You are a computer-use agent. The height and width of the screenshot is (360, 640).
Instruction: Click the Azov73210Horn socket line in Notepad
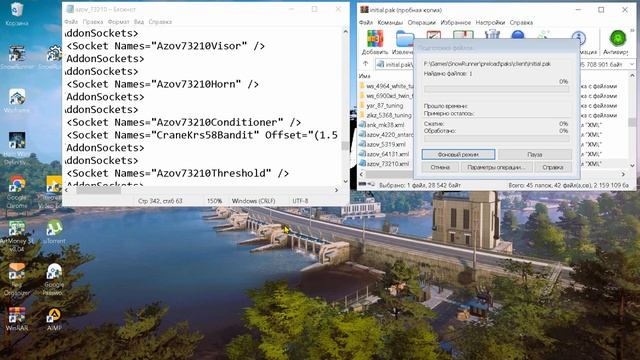coord(162,84)
